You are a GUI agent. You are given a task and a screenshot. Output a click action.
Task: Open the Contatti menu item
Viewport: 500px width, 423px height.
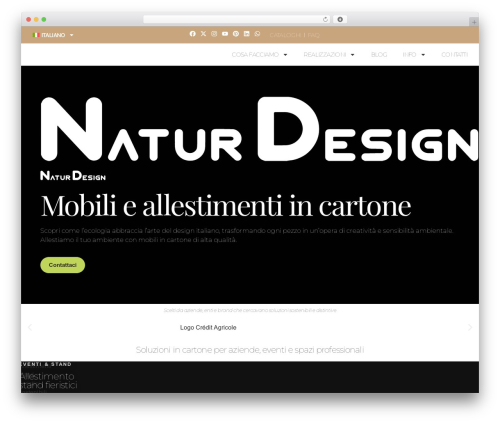(x=454, y=55)
